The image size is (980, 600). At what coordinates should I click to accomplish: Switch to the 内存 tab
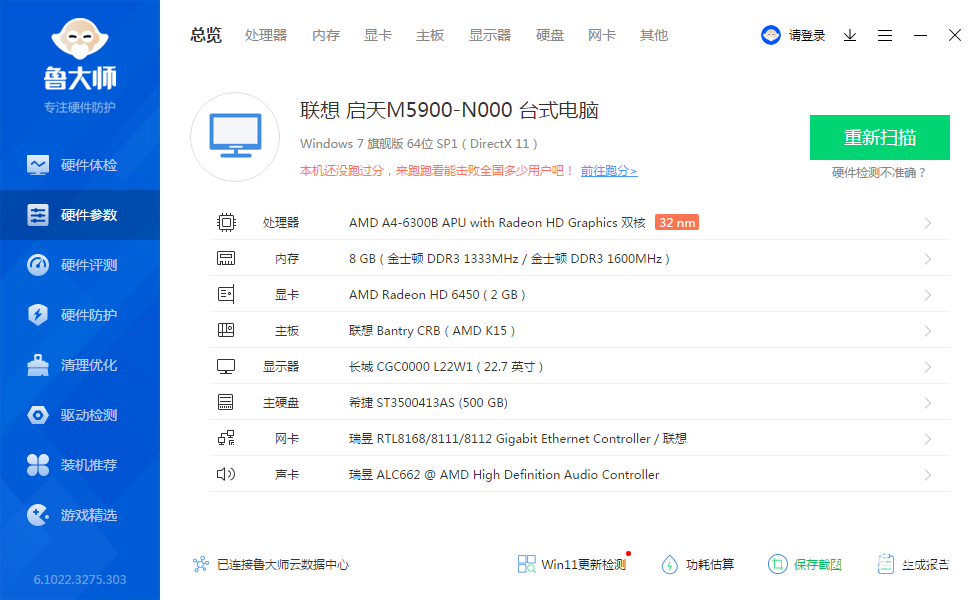(326, 36)
